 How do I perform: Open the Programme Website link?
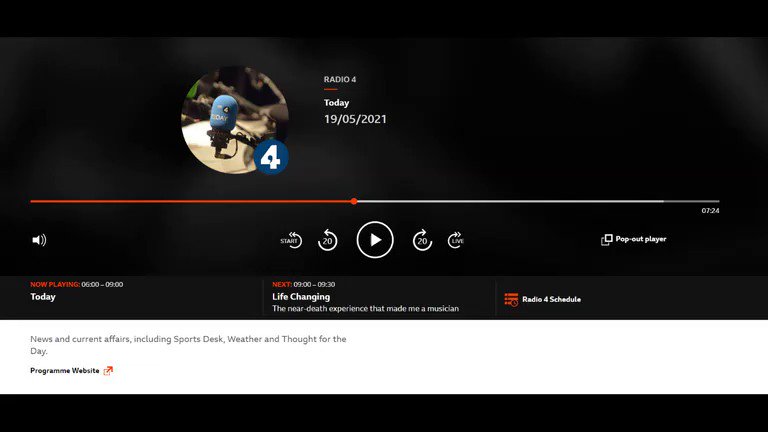72,370
